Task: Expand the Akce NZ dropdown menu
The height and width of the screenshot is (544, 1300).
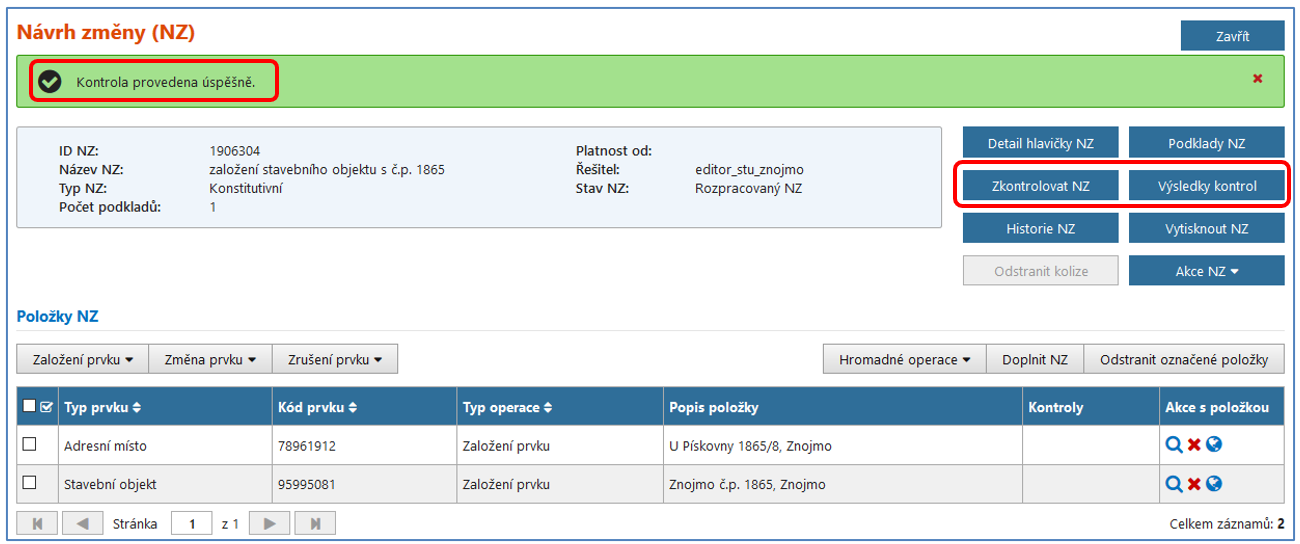Action: pyautogui.click(x=1206, y=271)
